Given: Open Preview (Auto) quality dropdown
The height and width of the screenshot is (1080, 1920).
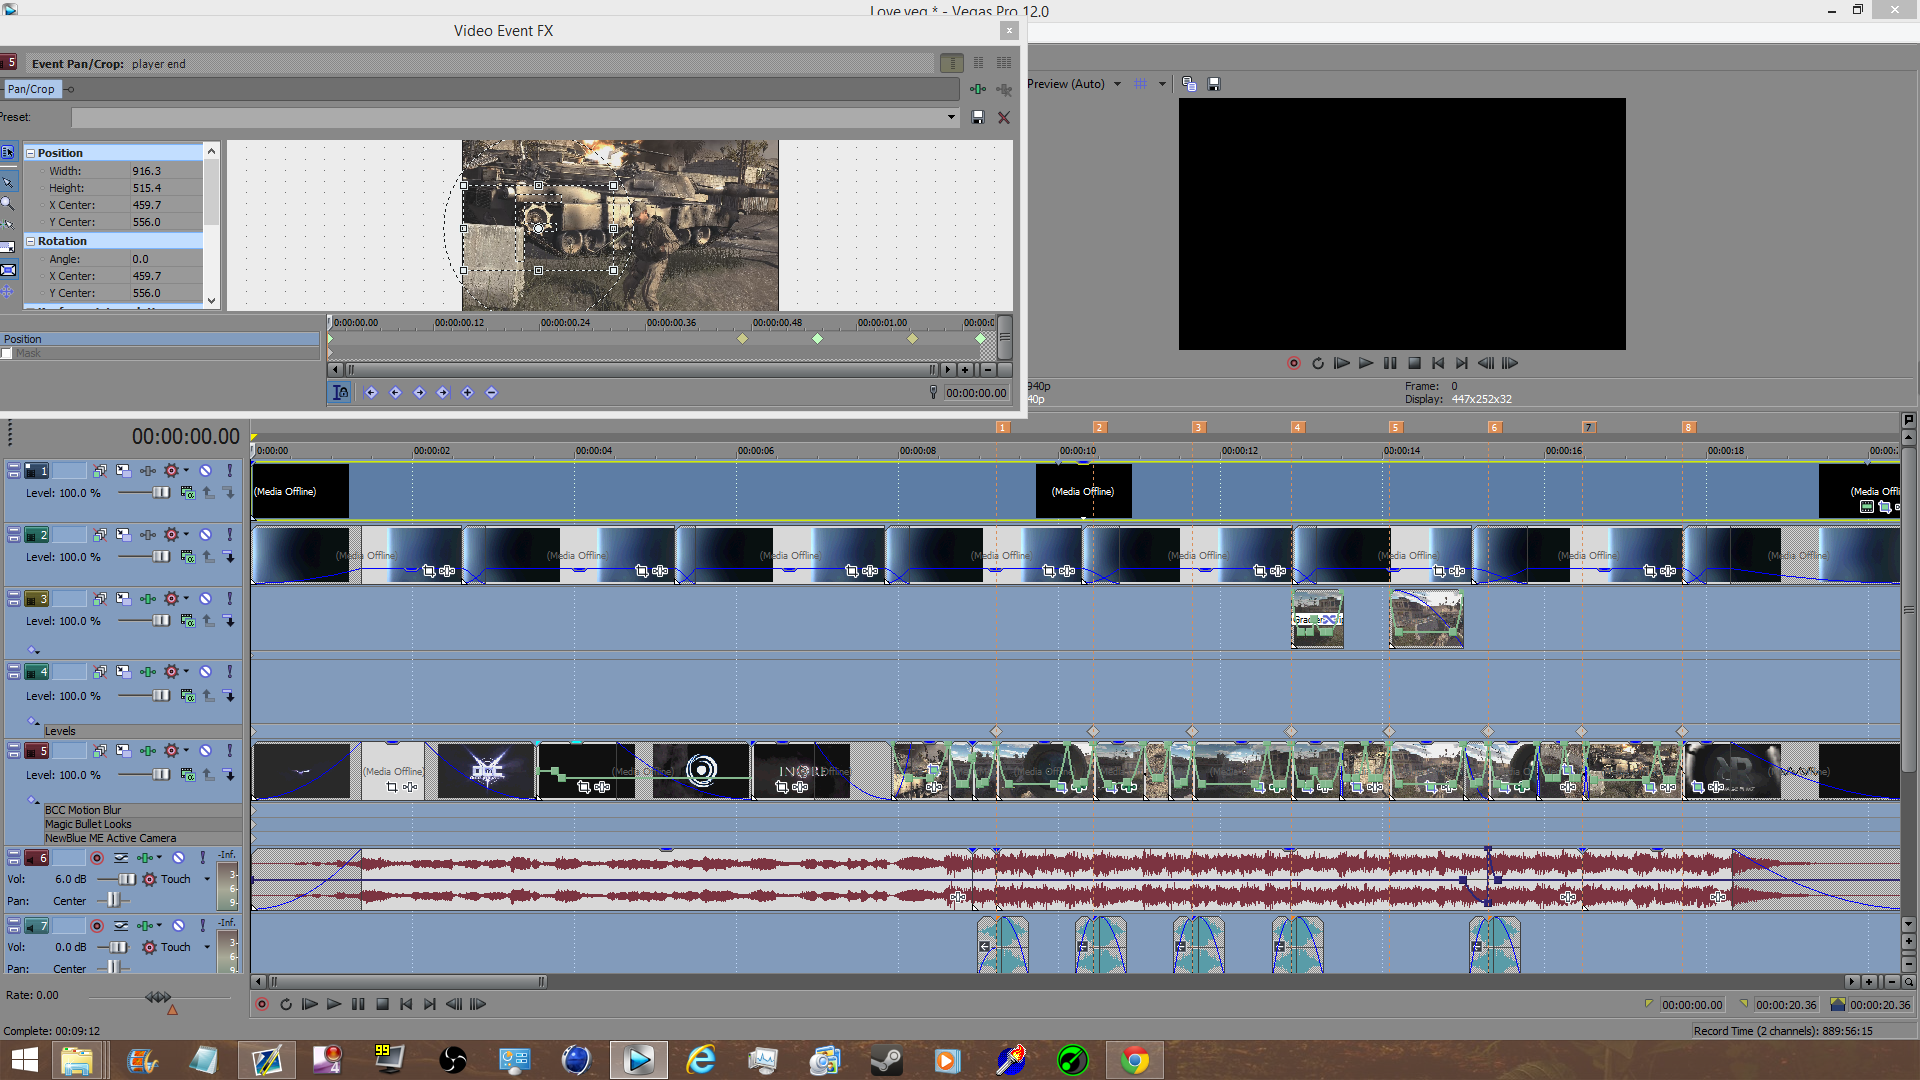Looking at the screenshot, I should coord(1117,85).
